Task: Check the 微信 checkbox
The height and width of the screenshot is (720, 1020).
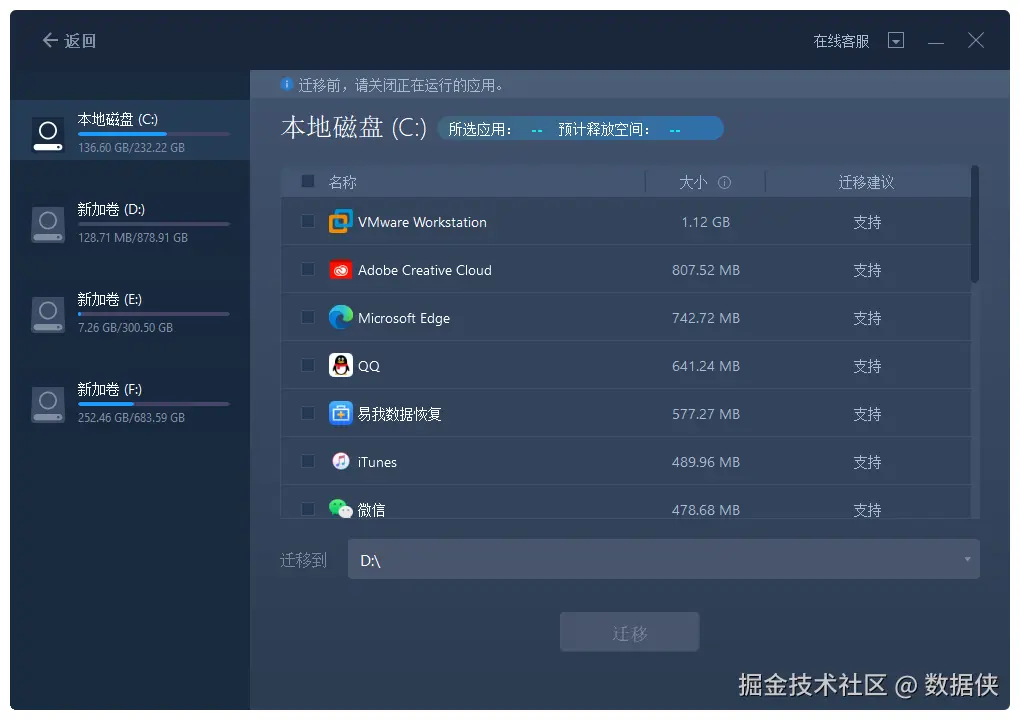Action: [x=308, y=509]
